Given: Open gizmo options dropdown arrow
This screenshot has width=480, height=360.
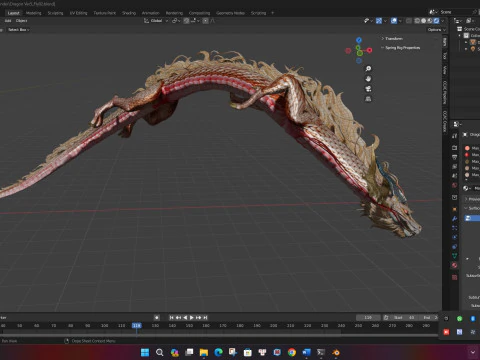Looking at the screenshot, I should point(385,21).
